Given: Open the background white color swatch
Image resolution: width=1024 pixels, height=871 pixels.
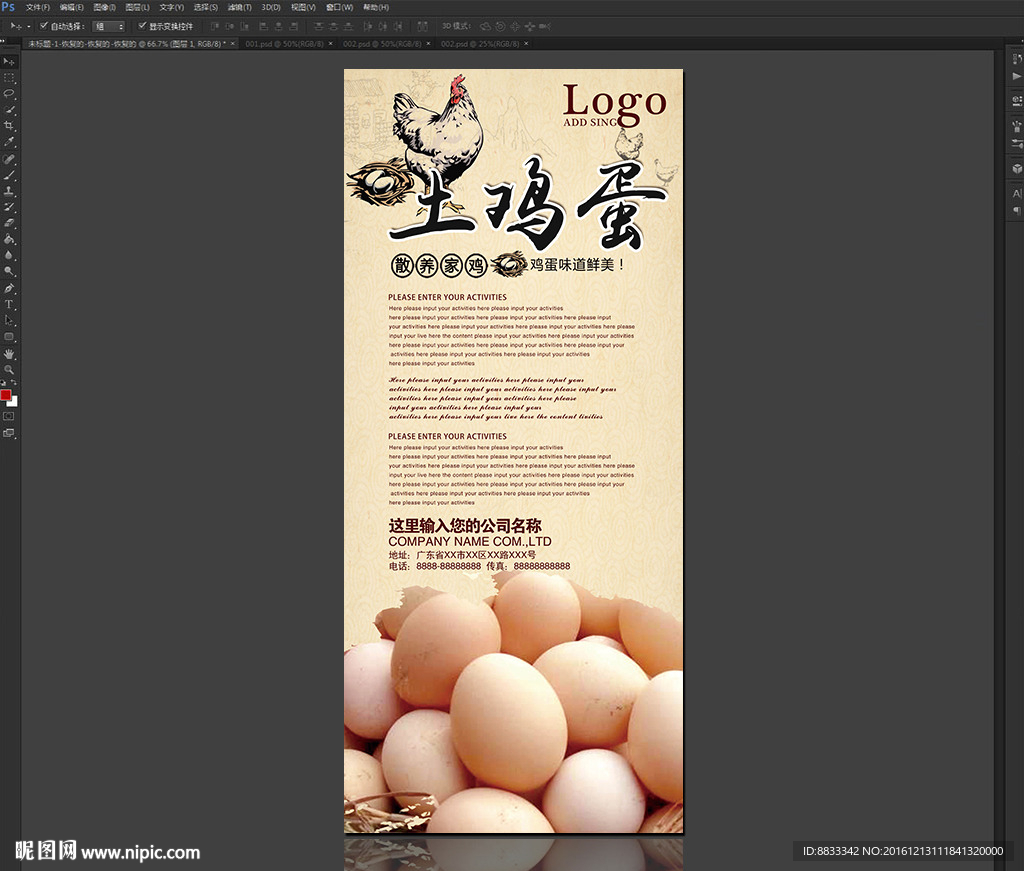Looking at the screenshot, I should click(x=14, y=403).
